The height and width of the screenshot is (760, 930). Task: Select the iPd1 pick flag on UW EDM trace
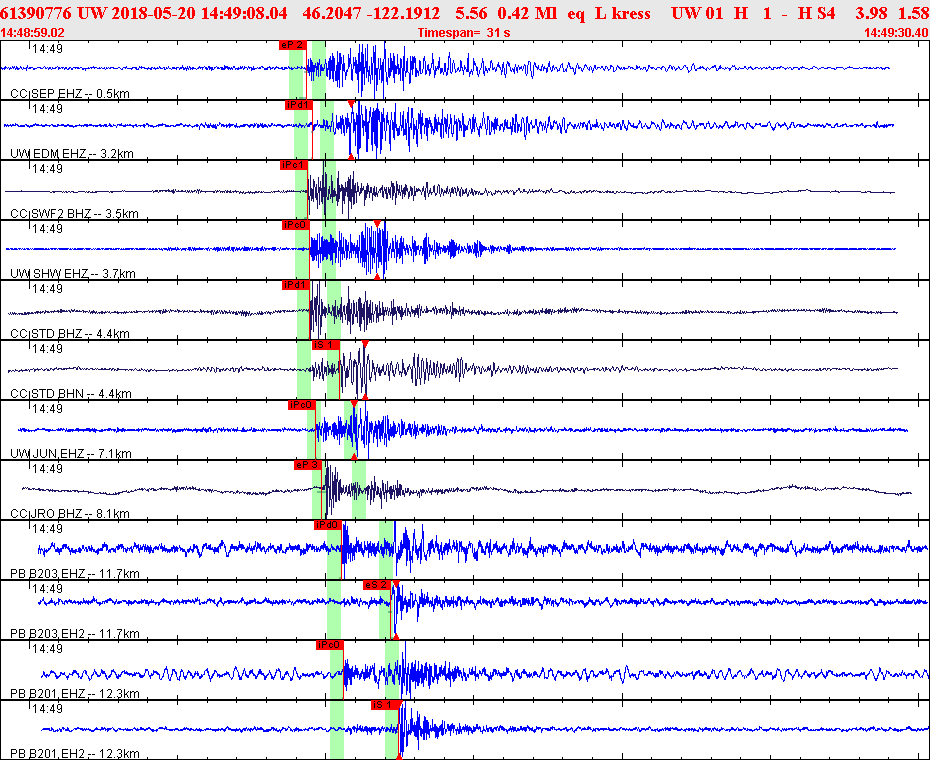point(298,105)
